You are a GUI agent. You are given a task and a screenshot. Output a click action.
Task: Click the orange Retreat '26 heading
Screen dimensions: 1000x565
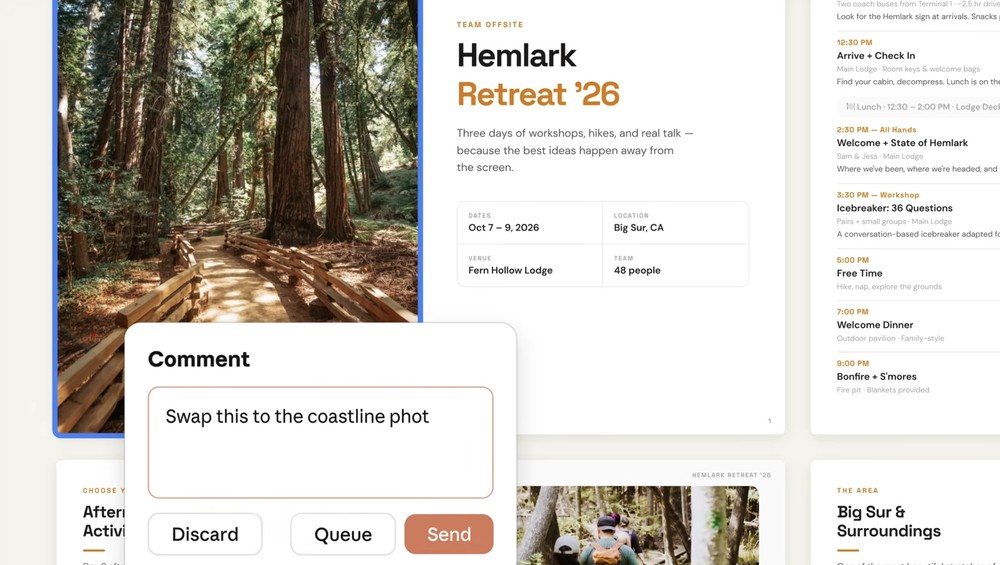(538, 94)
